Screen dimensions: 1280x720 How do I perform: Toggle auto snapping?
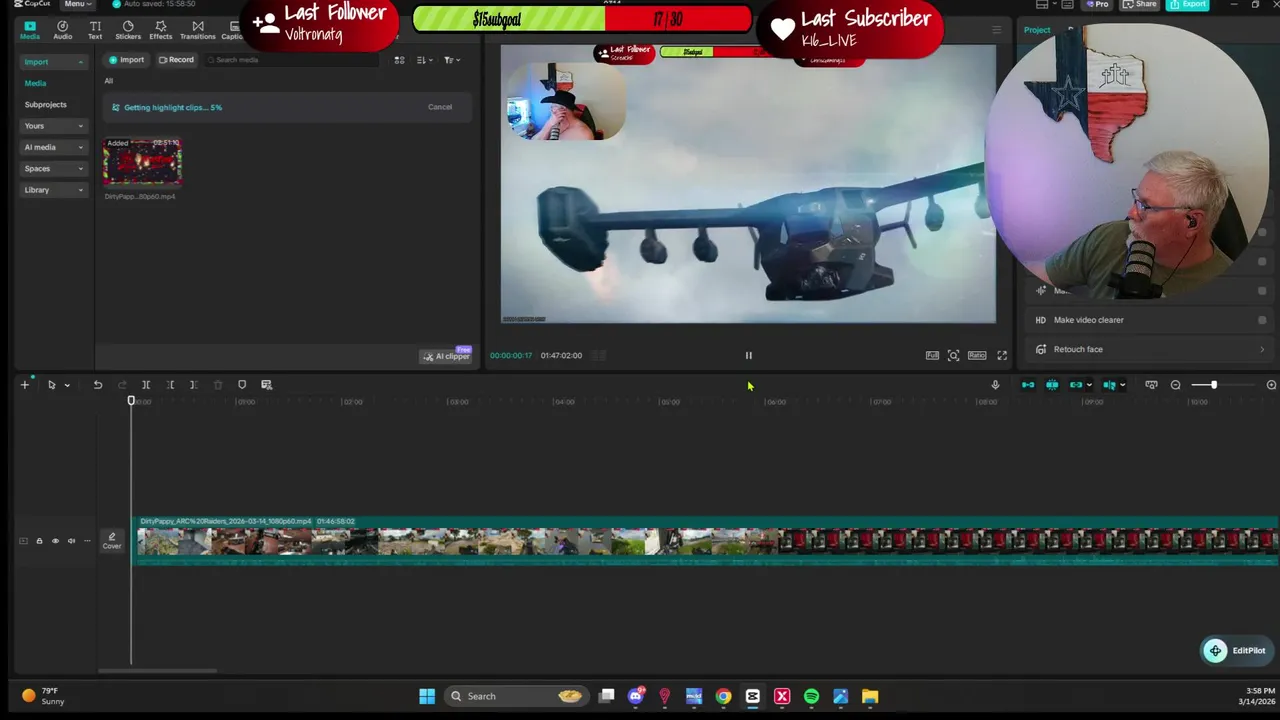(1052, 385)
